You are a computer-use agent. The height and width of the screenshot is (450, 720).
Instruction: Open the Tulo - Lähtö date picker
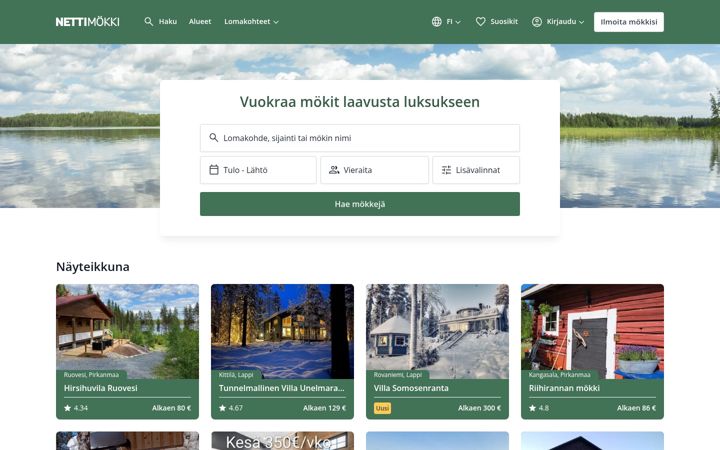[258, 170]
